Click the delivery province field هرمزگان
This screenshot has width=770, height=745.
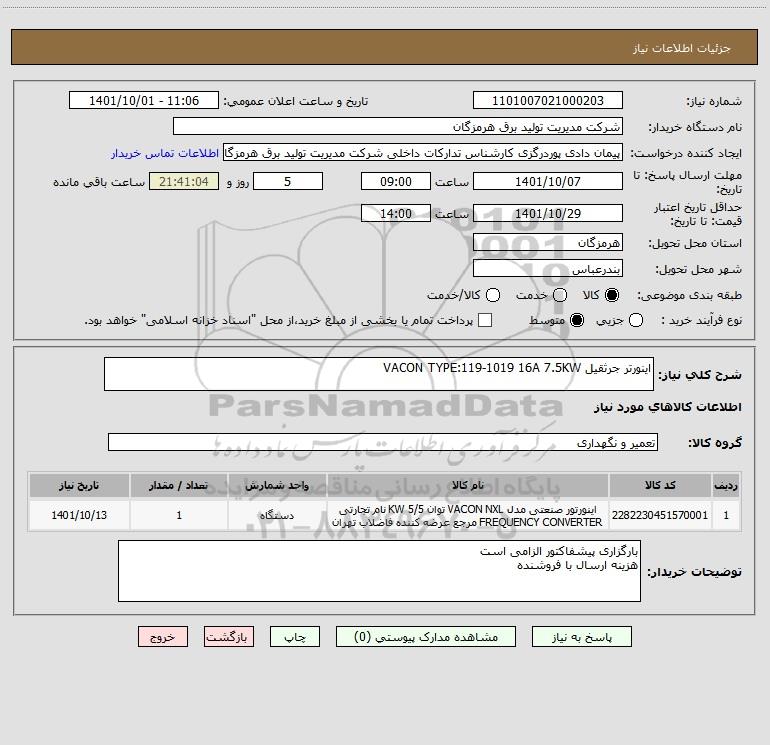[548, 242]
